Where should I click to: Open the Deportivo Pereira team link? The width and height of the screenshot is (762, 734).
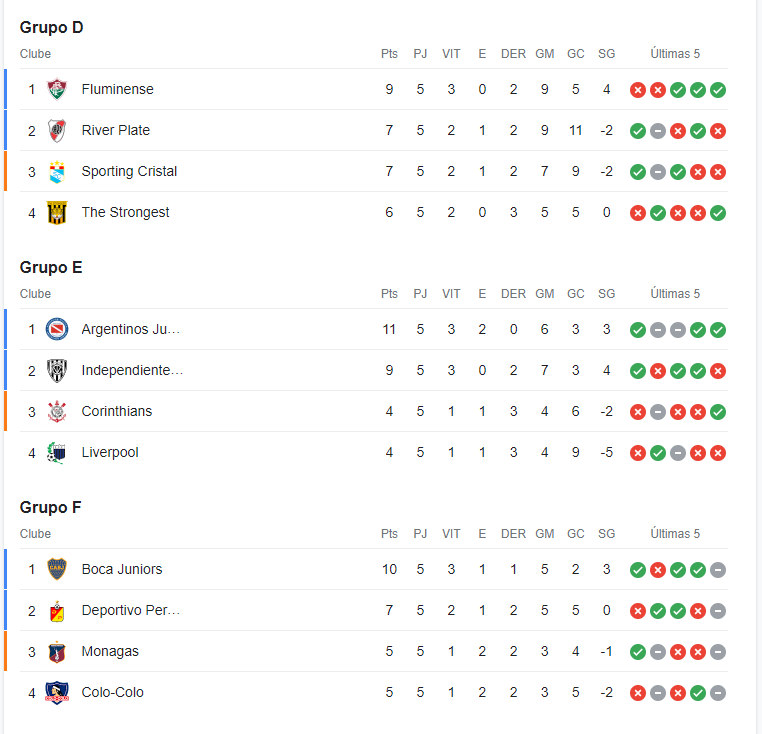tap(131, 610)
